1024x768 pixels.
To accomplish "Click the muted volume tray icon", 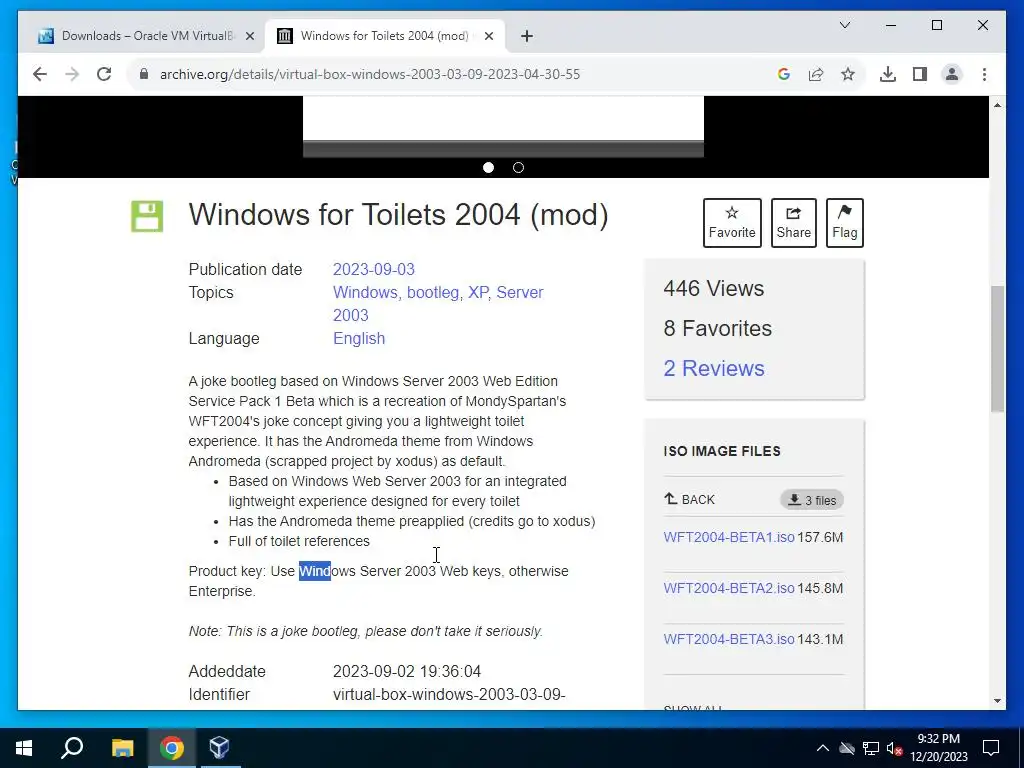I will point(895,748).
